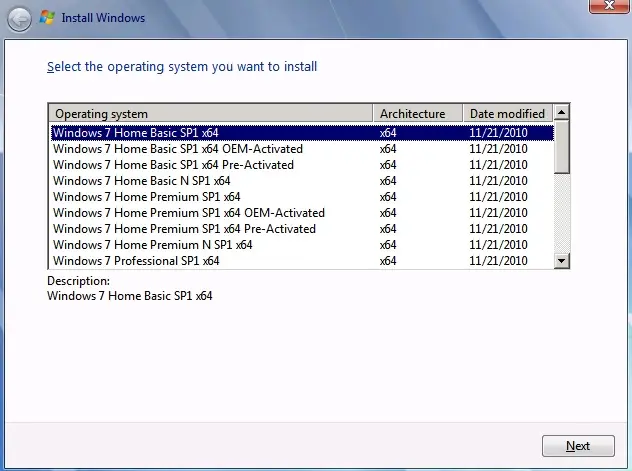Go back using the round back arrow
Image resolution: width=632 pixels, height=471 pixels.
pyautogui.click(x=19, y=19)
